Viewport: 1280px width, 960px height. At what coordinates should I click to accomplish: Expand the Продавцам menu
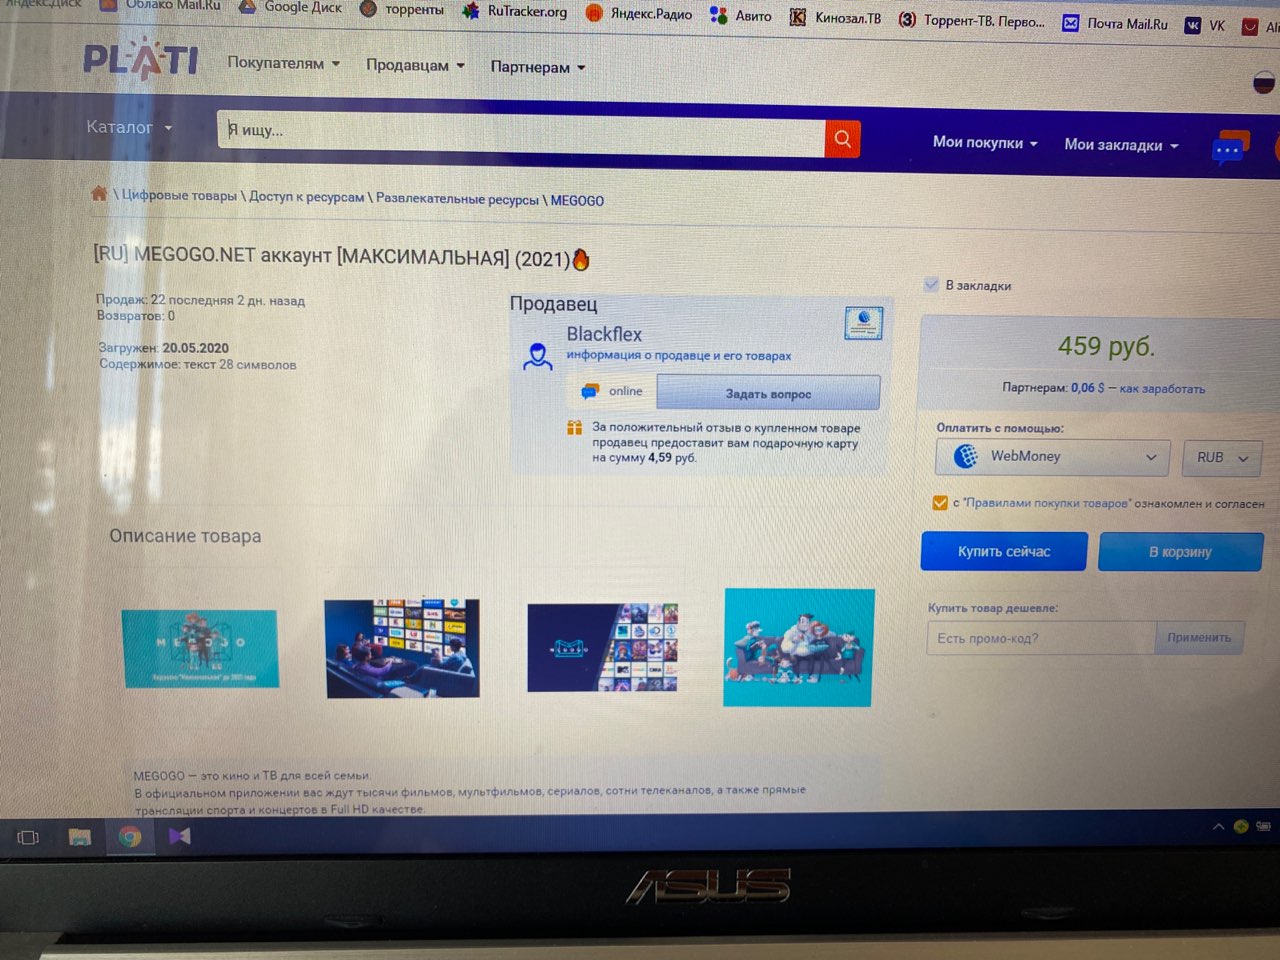pyautogui.click(x=415, y=65)
